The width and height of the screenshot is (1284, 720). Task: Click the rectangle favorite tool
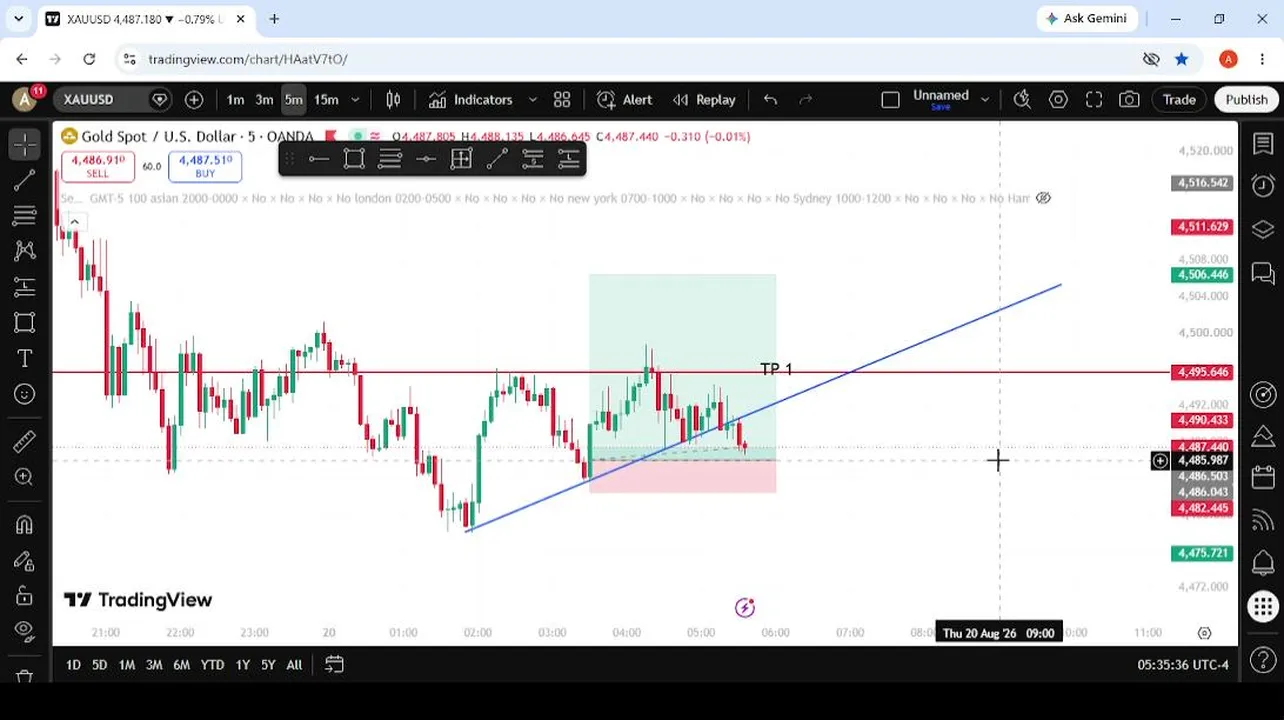[x=354, y=159]
